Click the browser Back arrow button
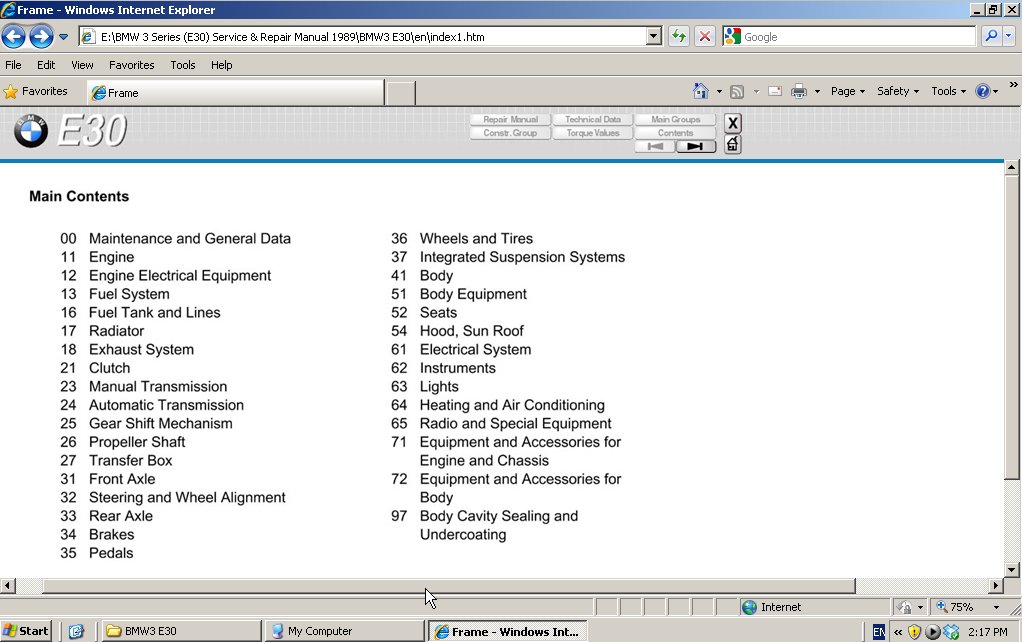 [14, 37]
